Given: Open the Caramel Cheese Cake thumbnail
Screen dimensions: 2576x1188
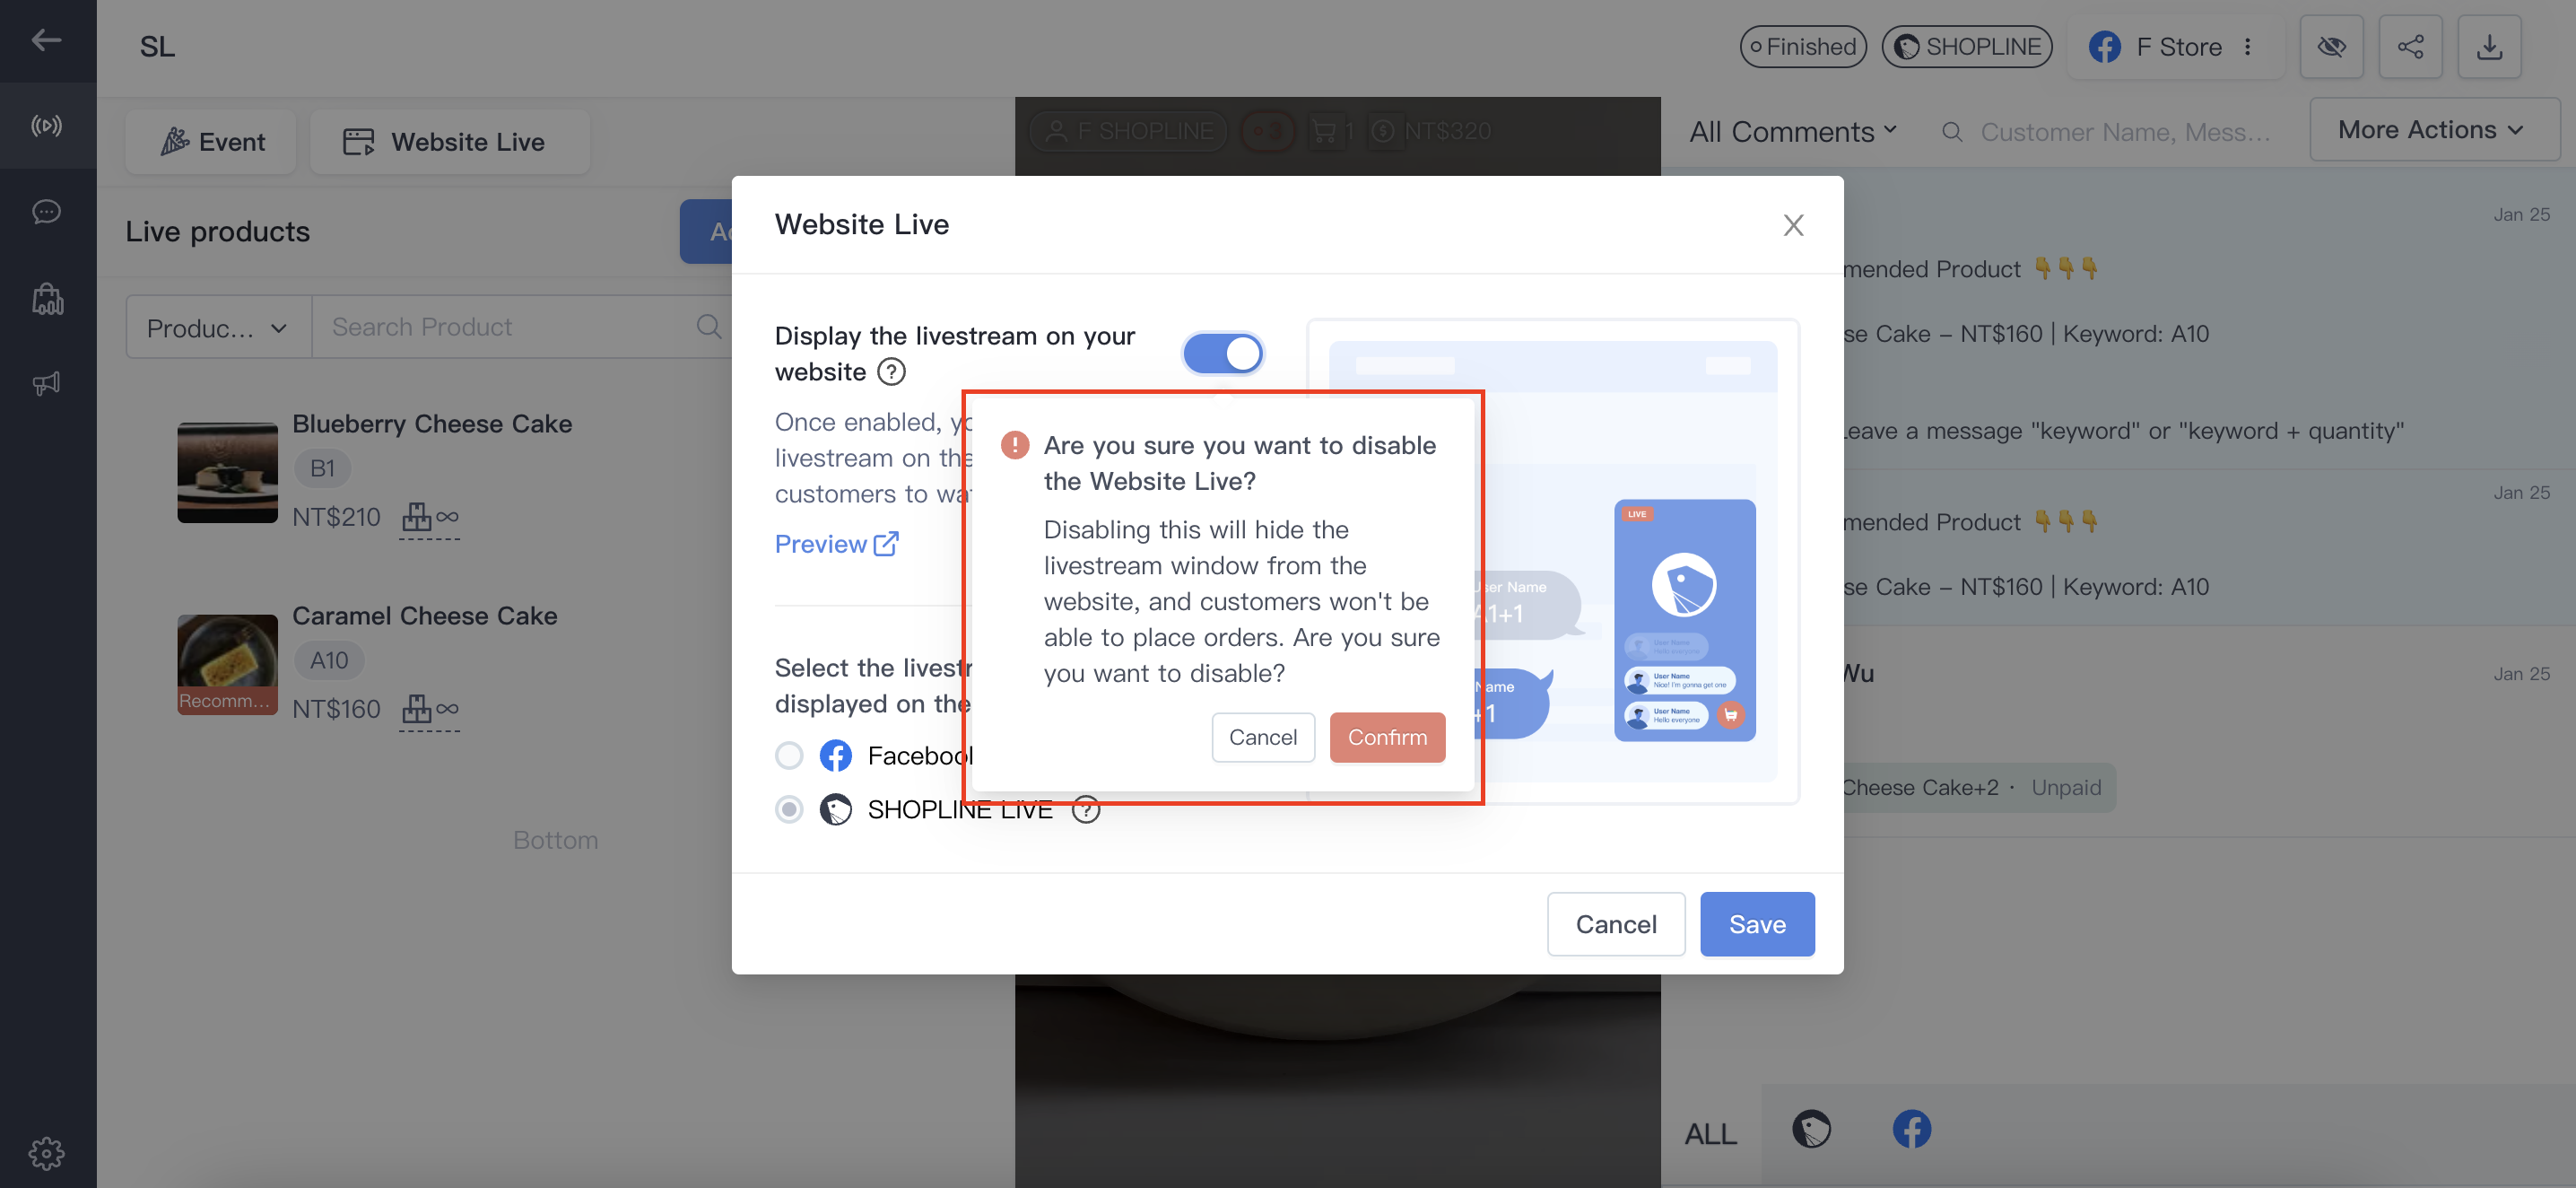Looking at the screenshot, I should point(227,664).
